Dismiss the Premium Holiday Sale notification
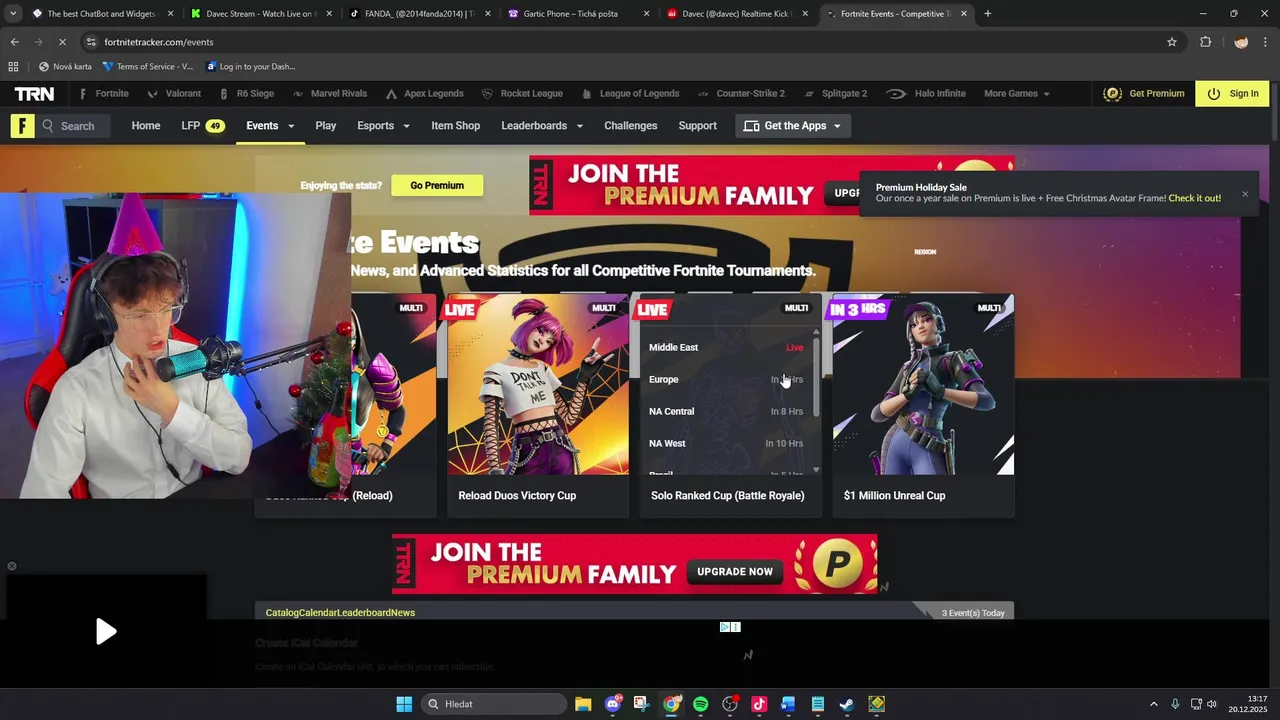 (x=1245, y=194)
